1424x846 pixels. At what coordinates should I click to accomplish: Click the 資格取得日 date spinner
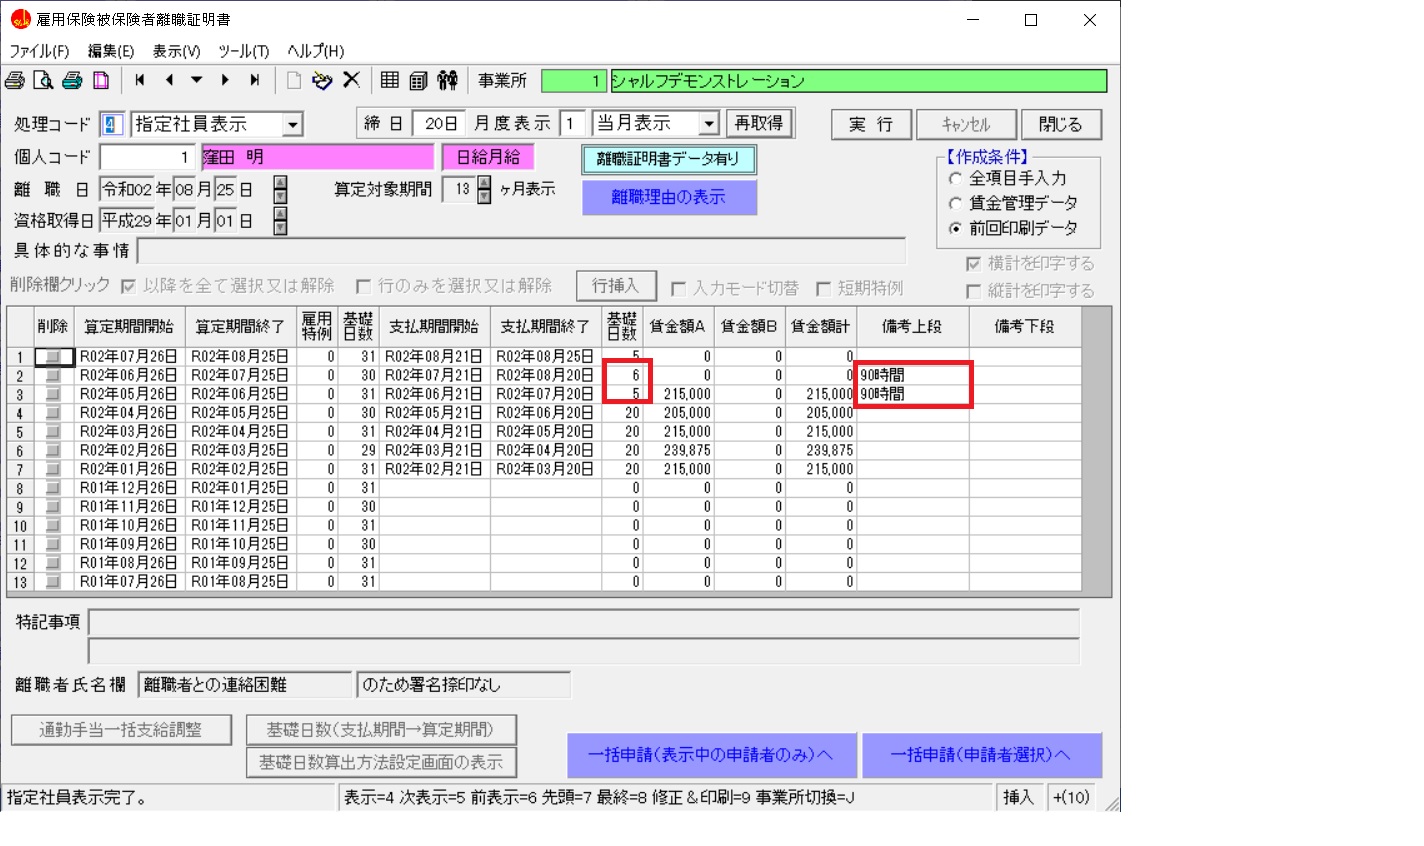pyautogui.click(x=280, y=221)
